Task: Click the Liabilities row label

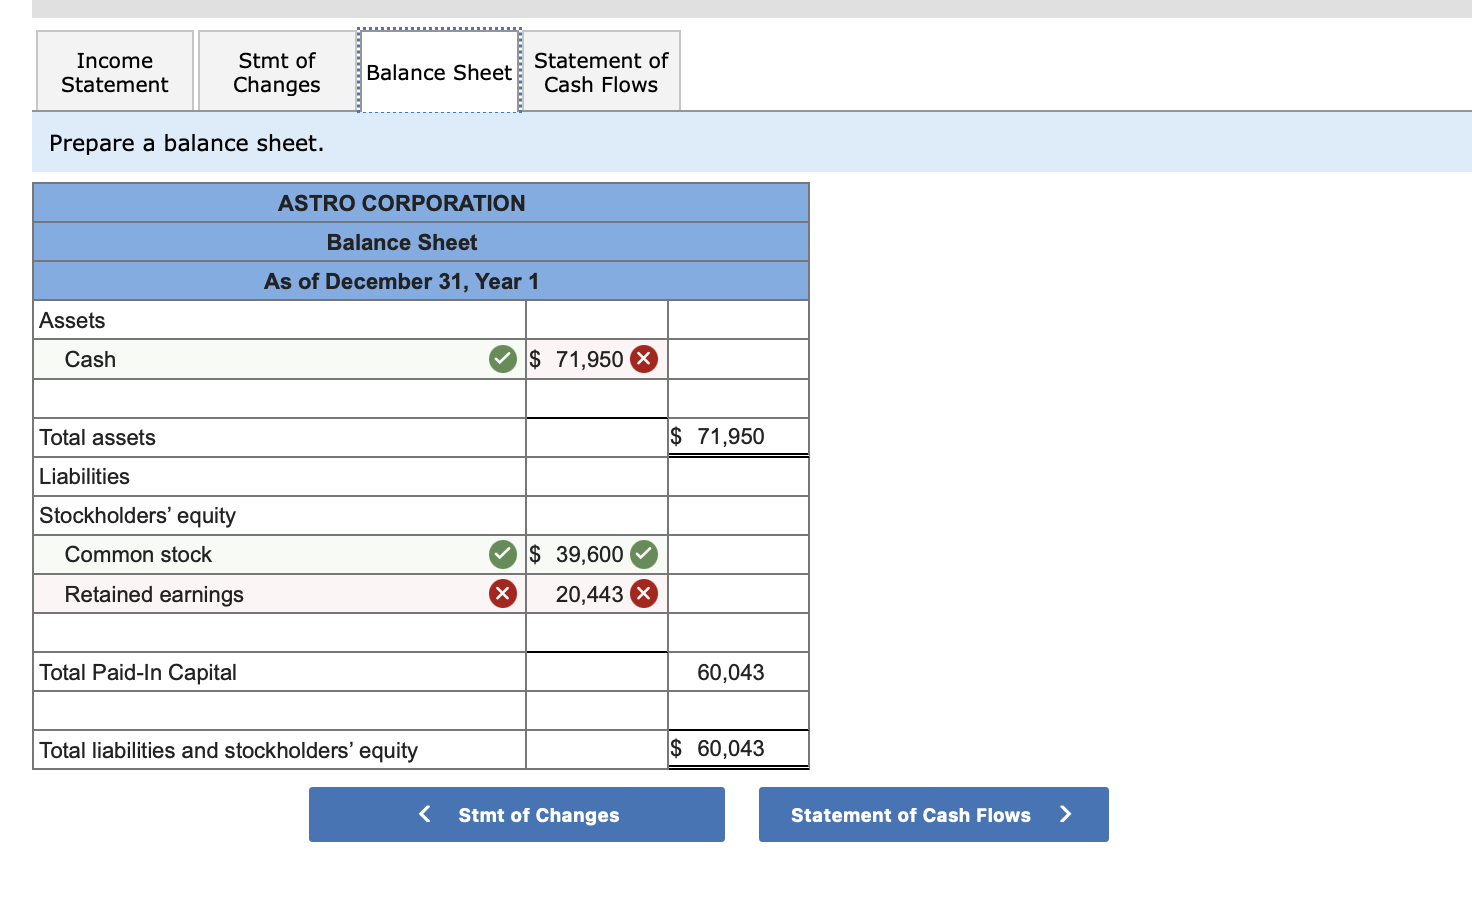Action: pos(84,476)
